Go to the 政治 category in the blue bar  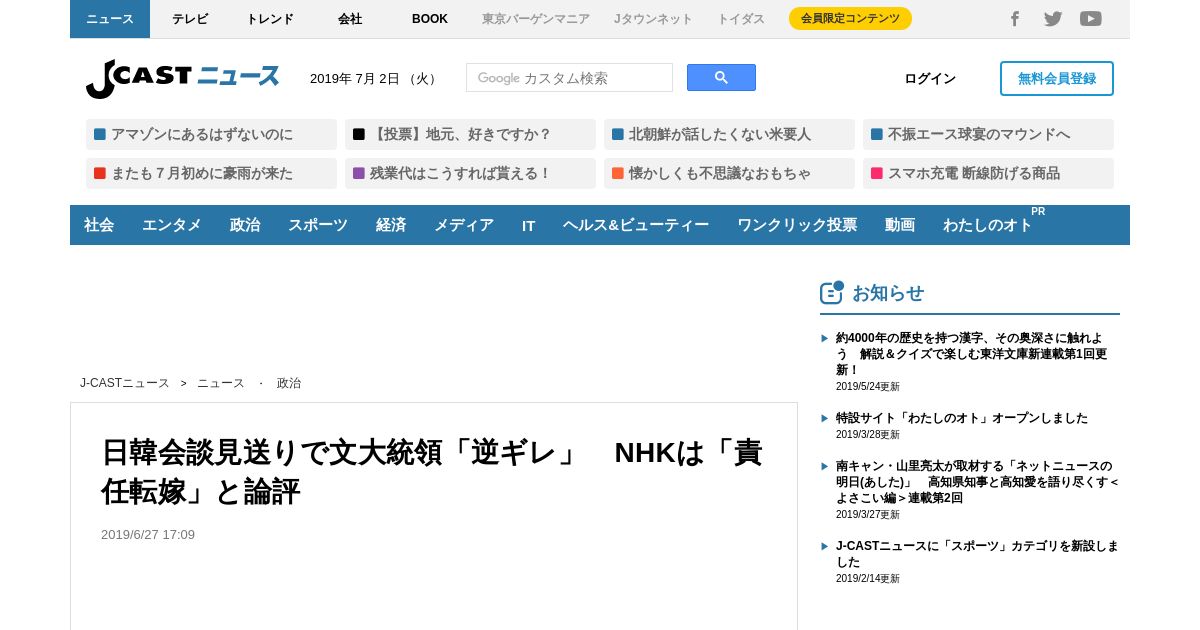(245, 225)
